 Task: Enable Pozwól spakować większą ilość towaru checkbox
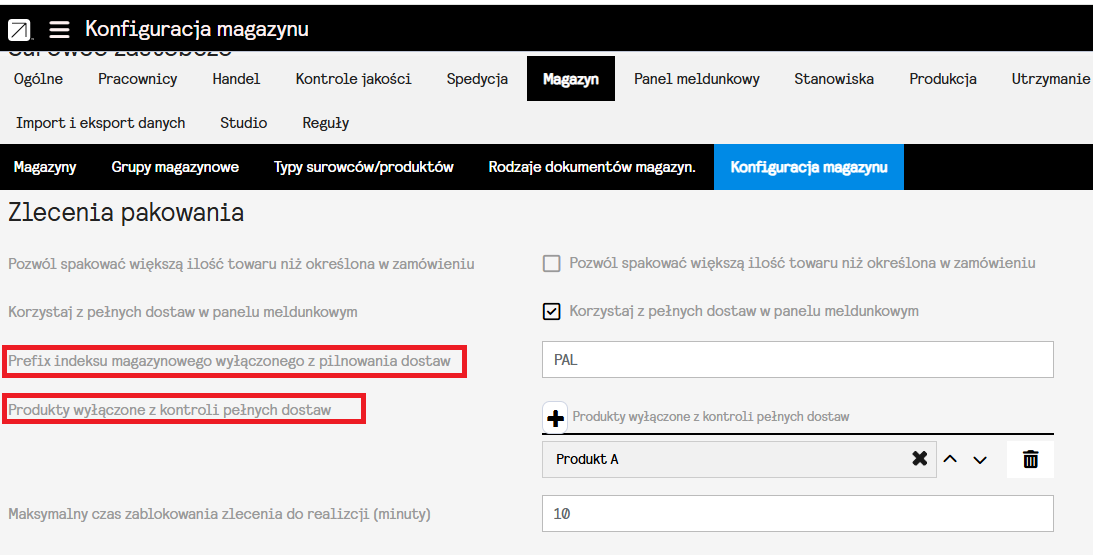[x=551, y=264]
